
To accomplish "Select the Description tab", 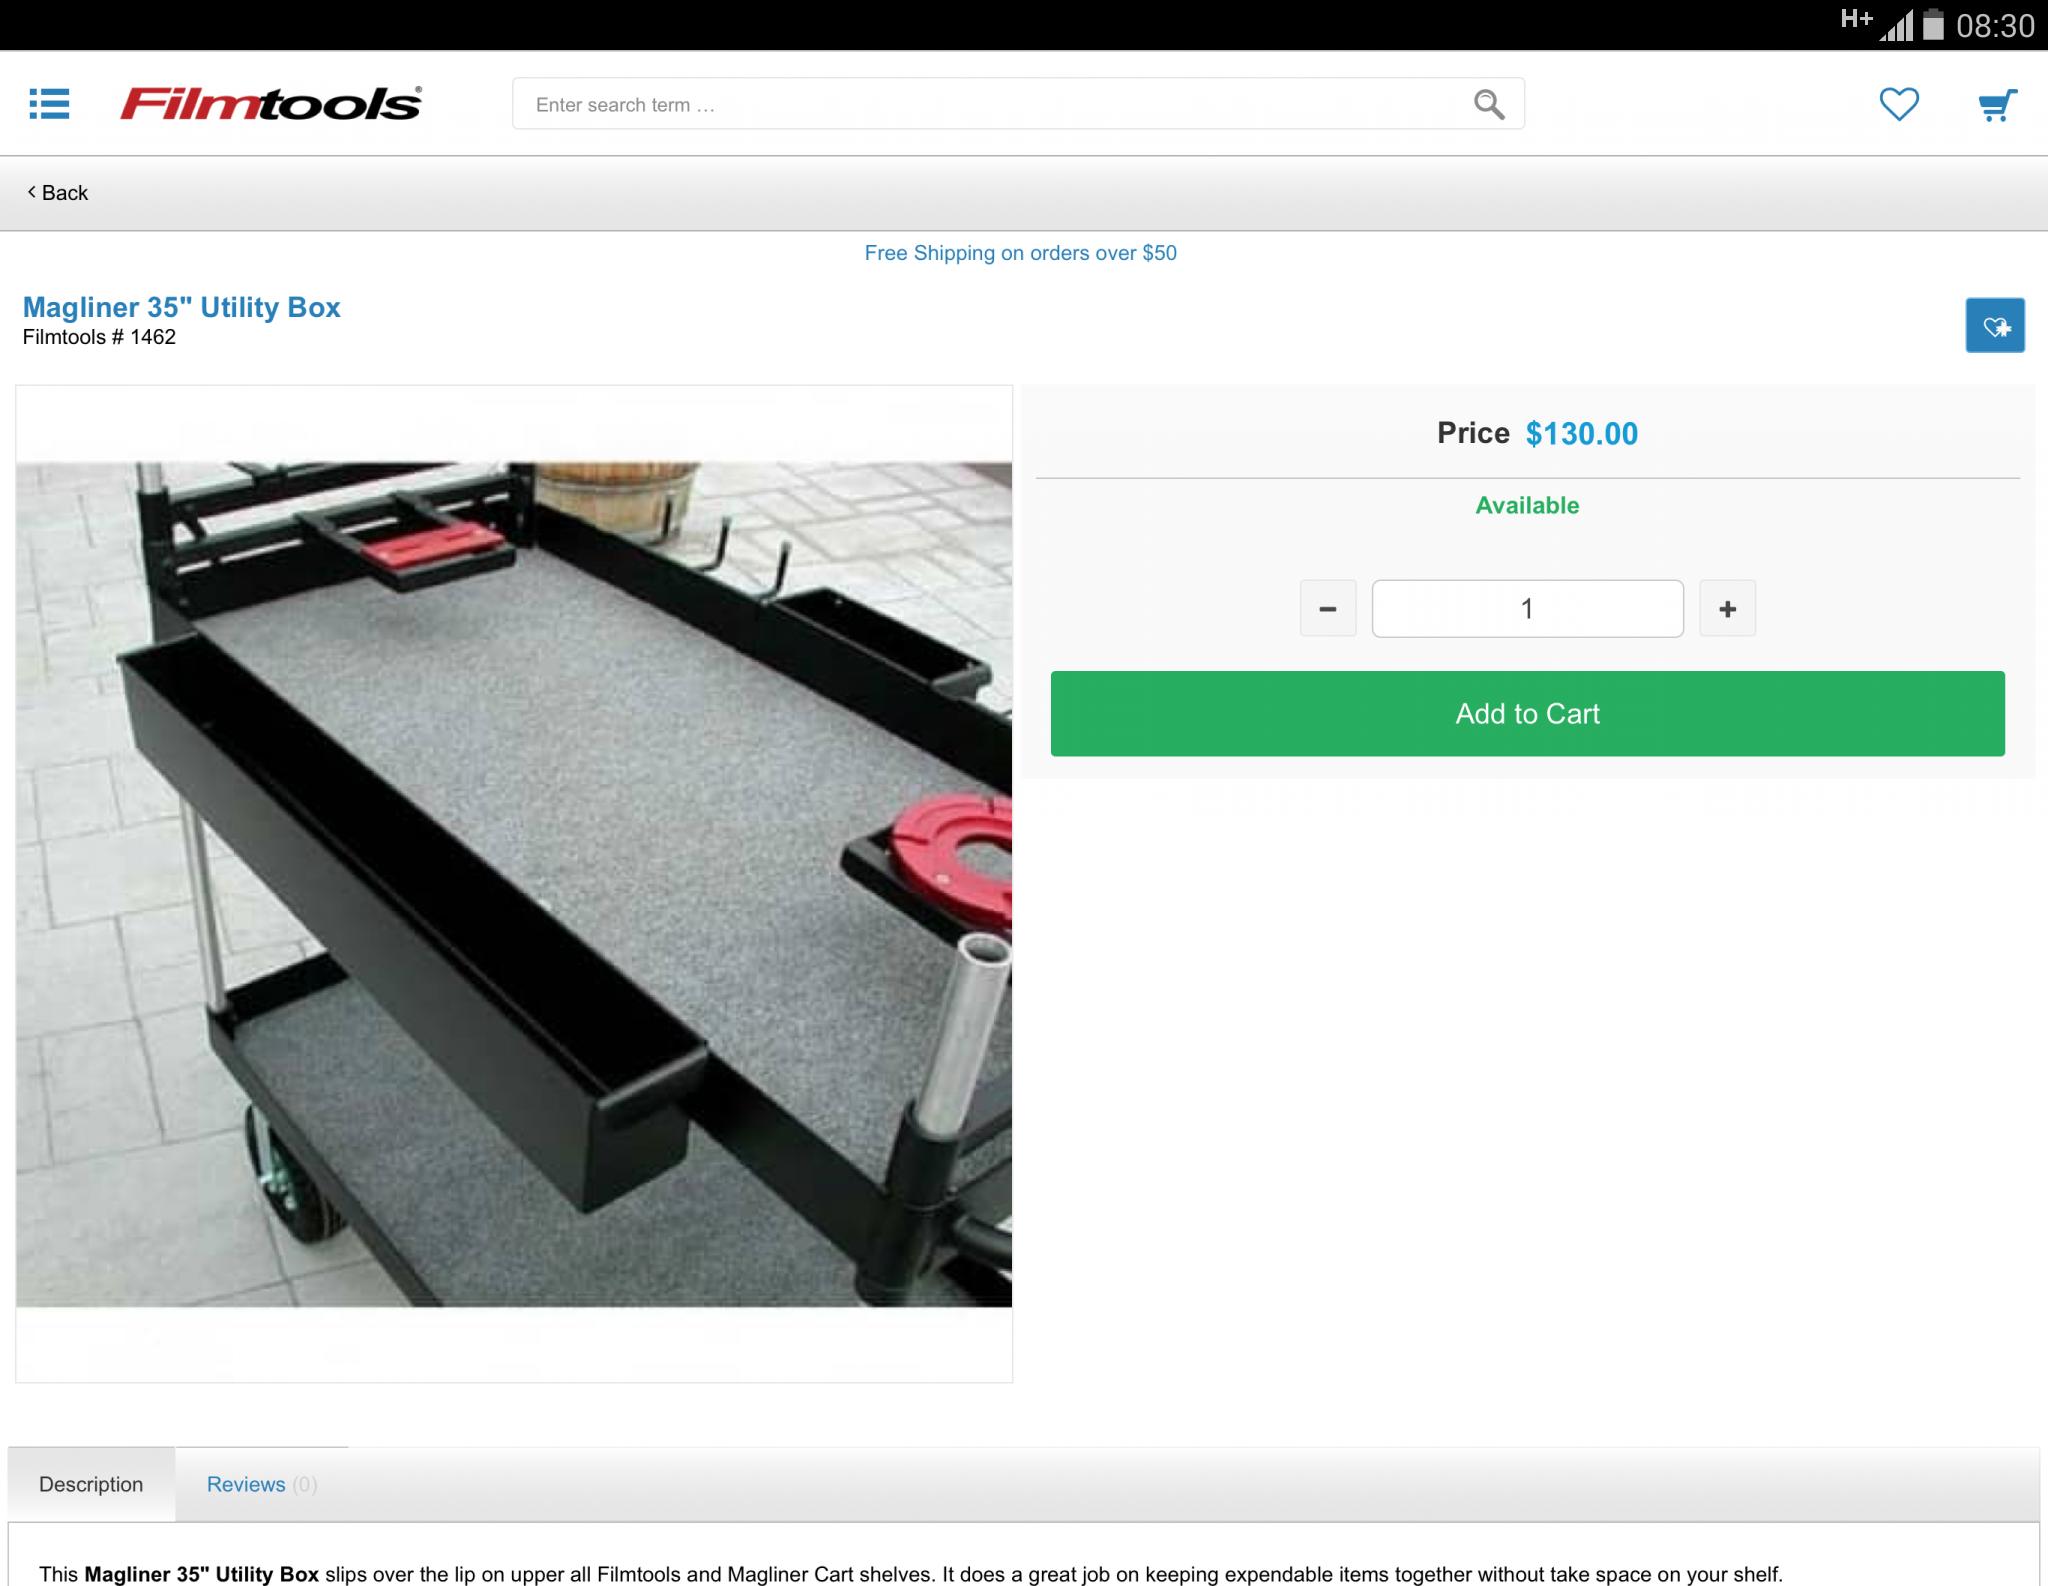I will click(91, 1484).
